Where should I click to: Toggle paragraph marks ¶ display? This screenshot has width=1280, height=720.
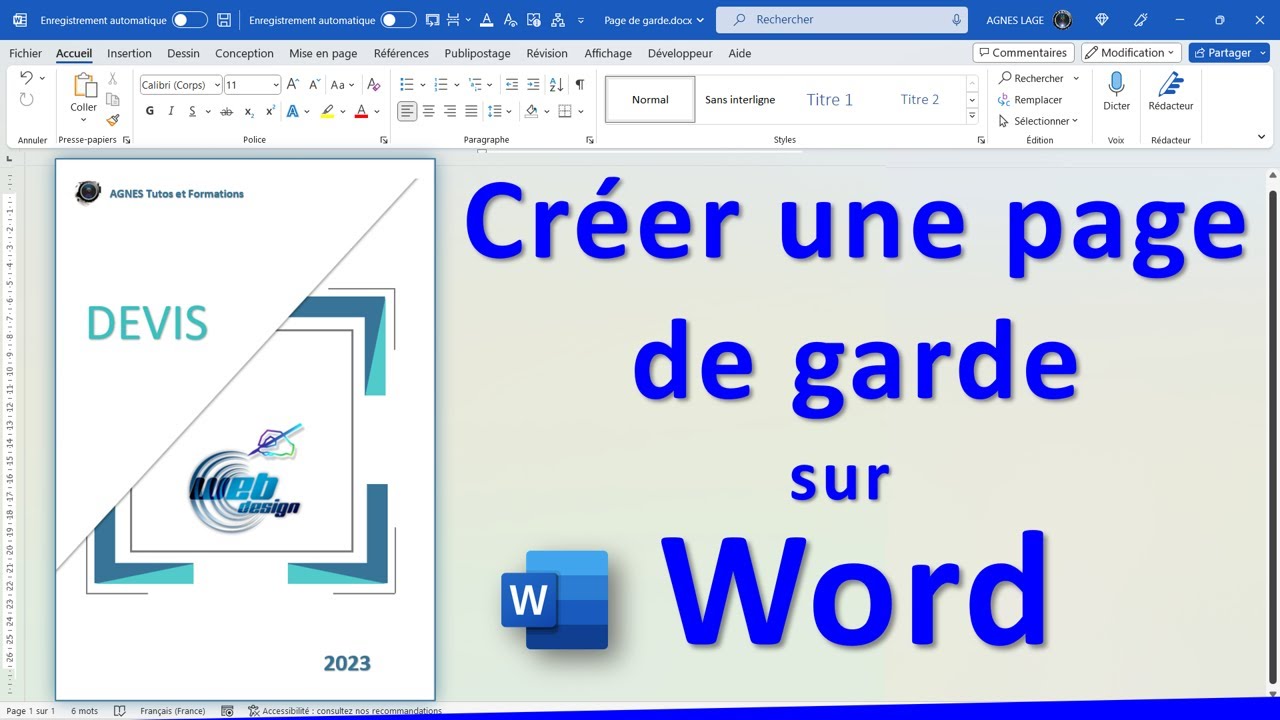(x=579, y=85)
